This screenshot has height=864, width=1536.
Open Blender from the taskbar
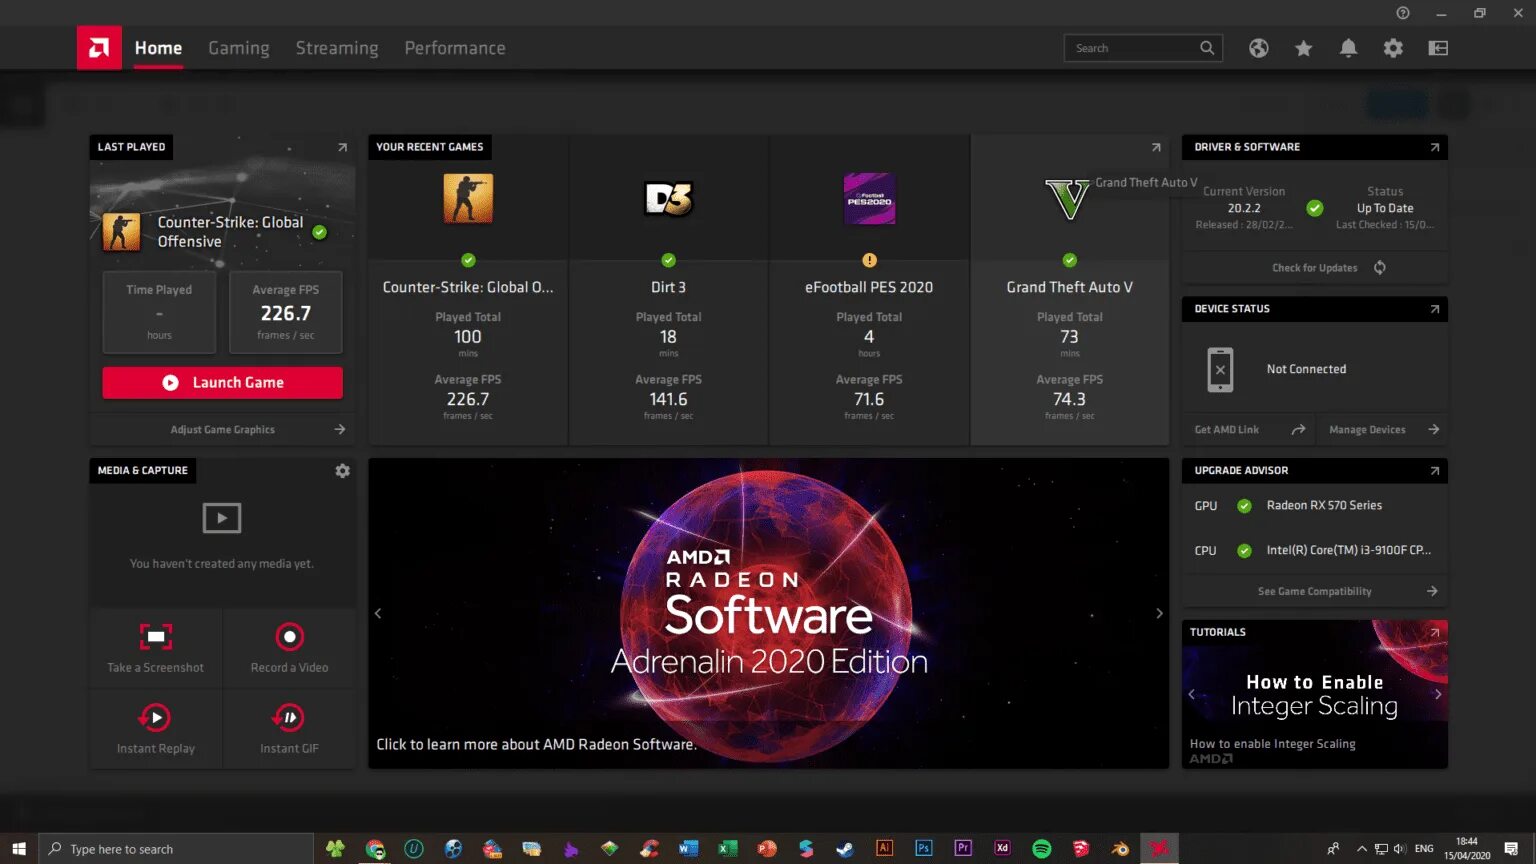1120,849
